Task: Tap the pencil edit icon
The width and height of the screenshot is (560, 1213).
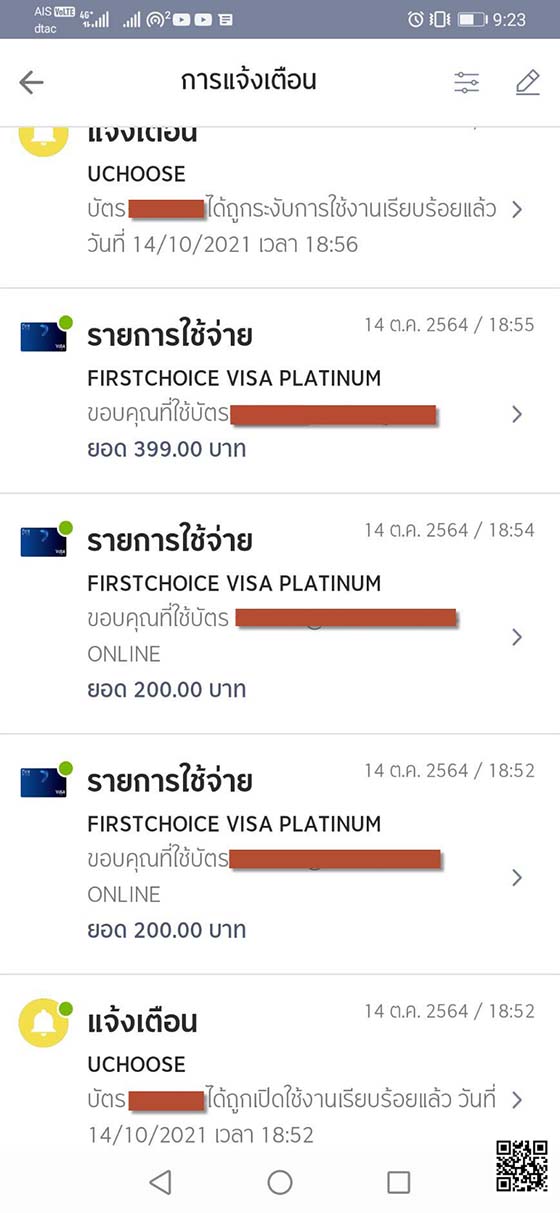Action: pos(528,83)
